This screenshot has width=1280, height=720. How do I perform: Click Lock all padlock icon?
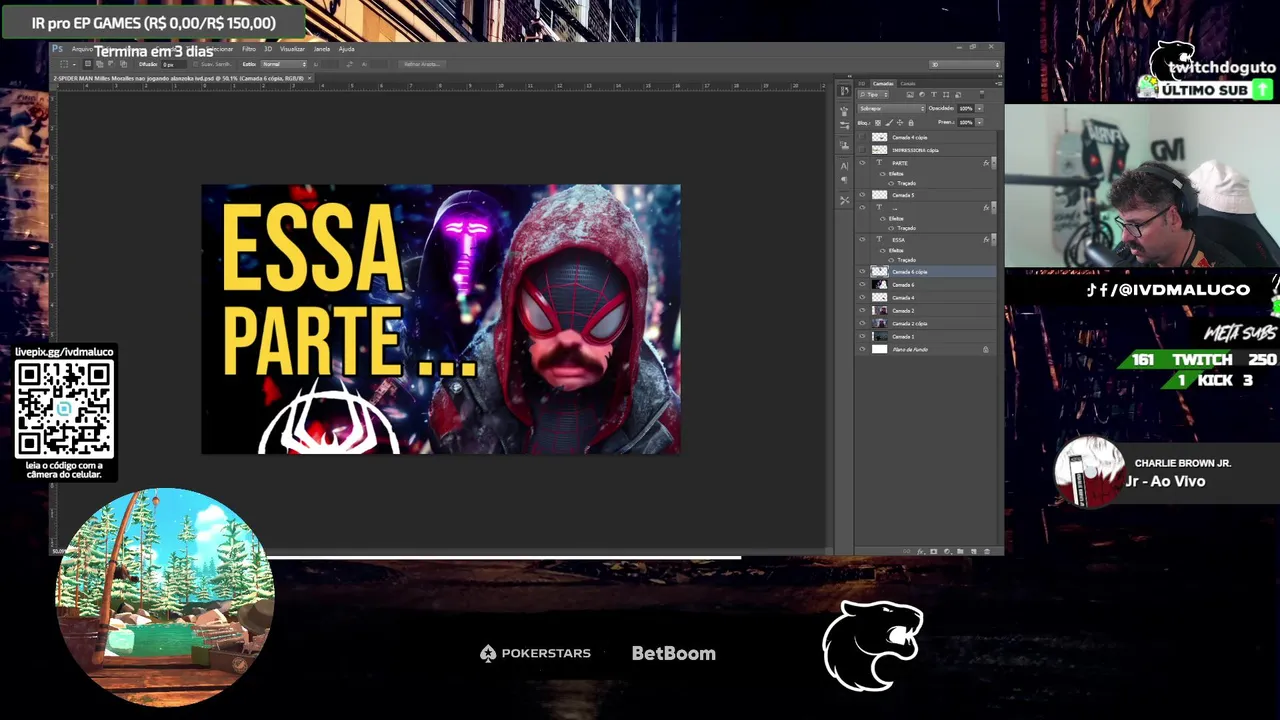pos(911,122)
